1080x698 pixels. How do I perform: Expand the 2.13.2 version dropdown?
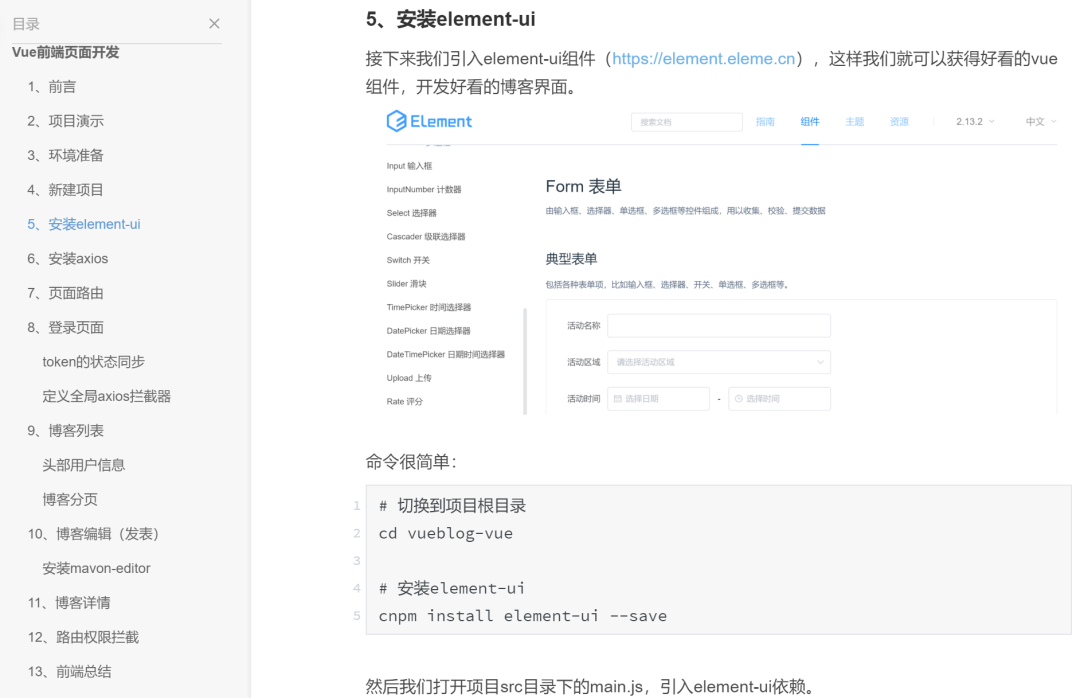click(975, 122)
